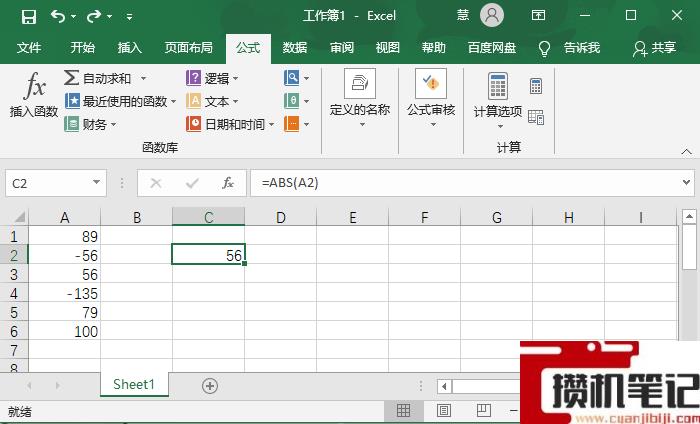This screenshot has height=424, width=700.
Task: Switch to the 开始 tab
Action: pyautogui.click(x=83, y=47)
